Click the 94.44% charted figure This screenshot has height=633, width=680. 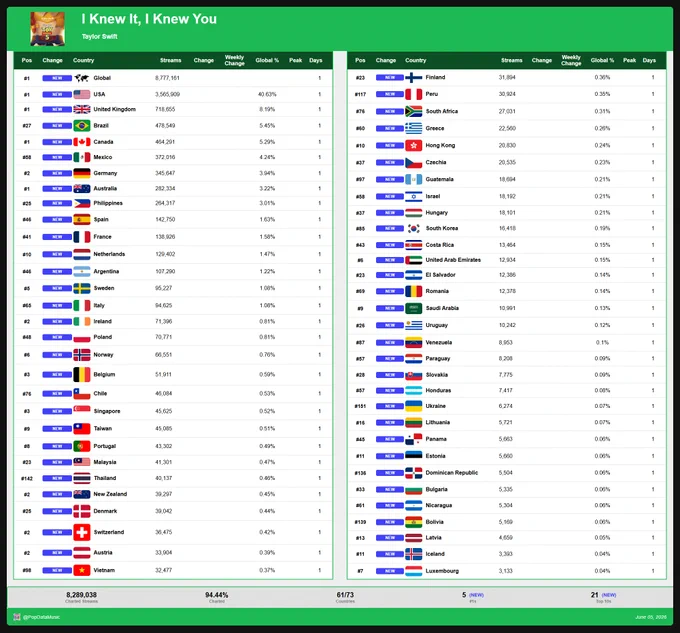coord(216,595)
